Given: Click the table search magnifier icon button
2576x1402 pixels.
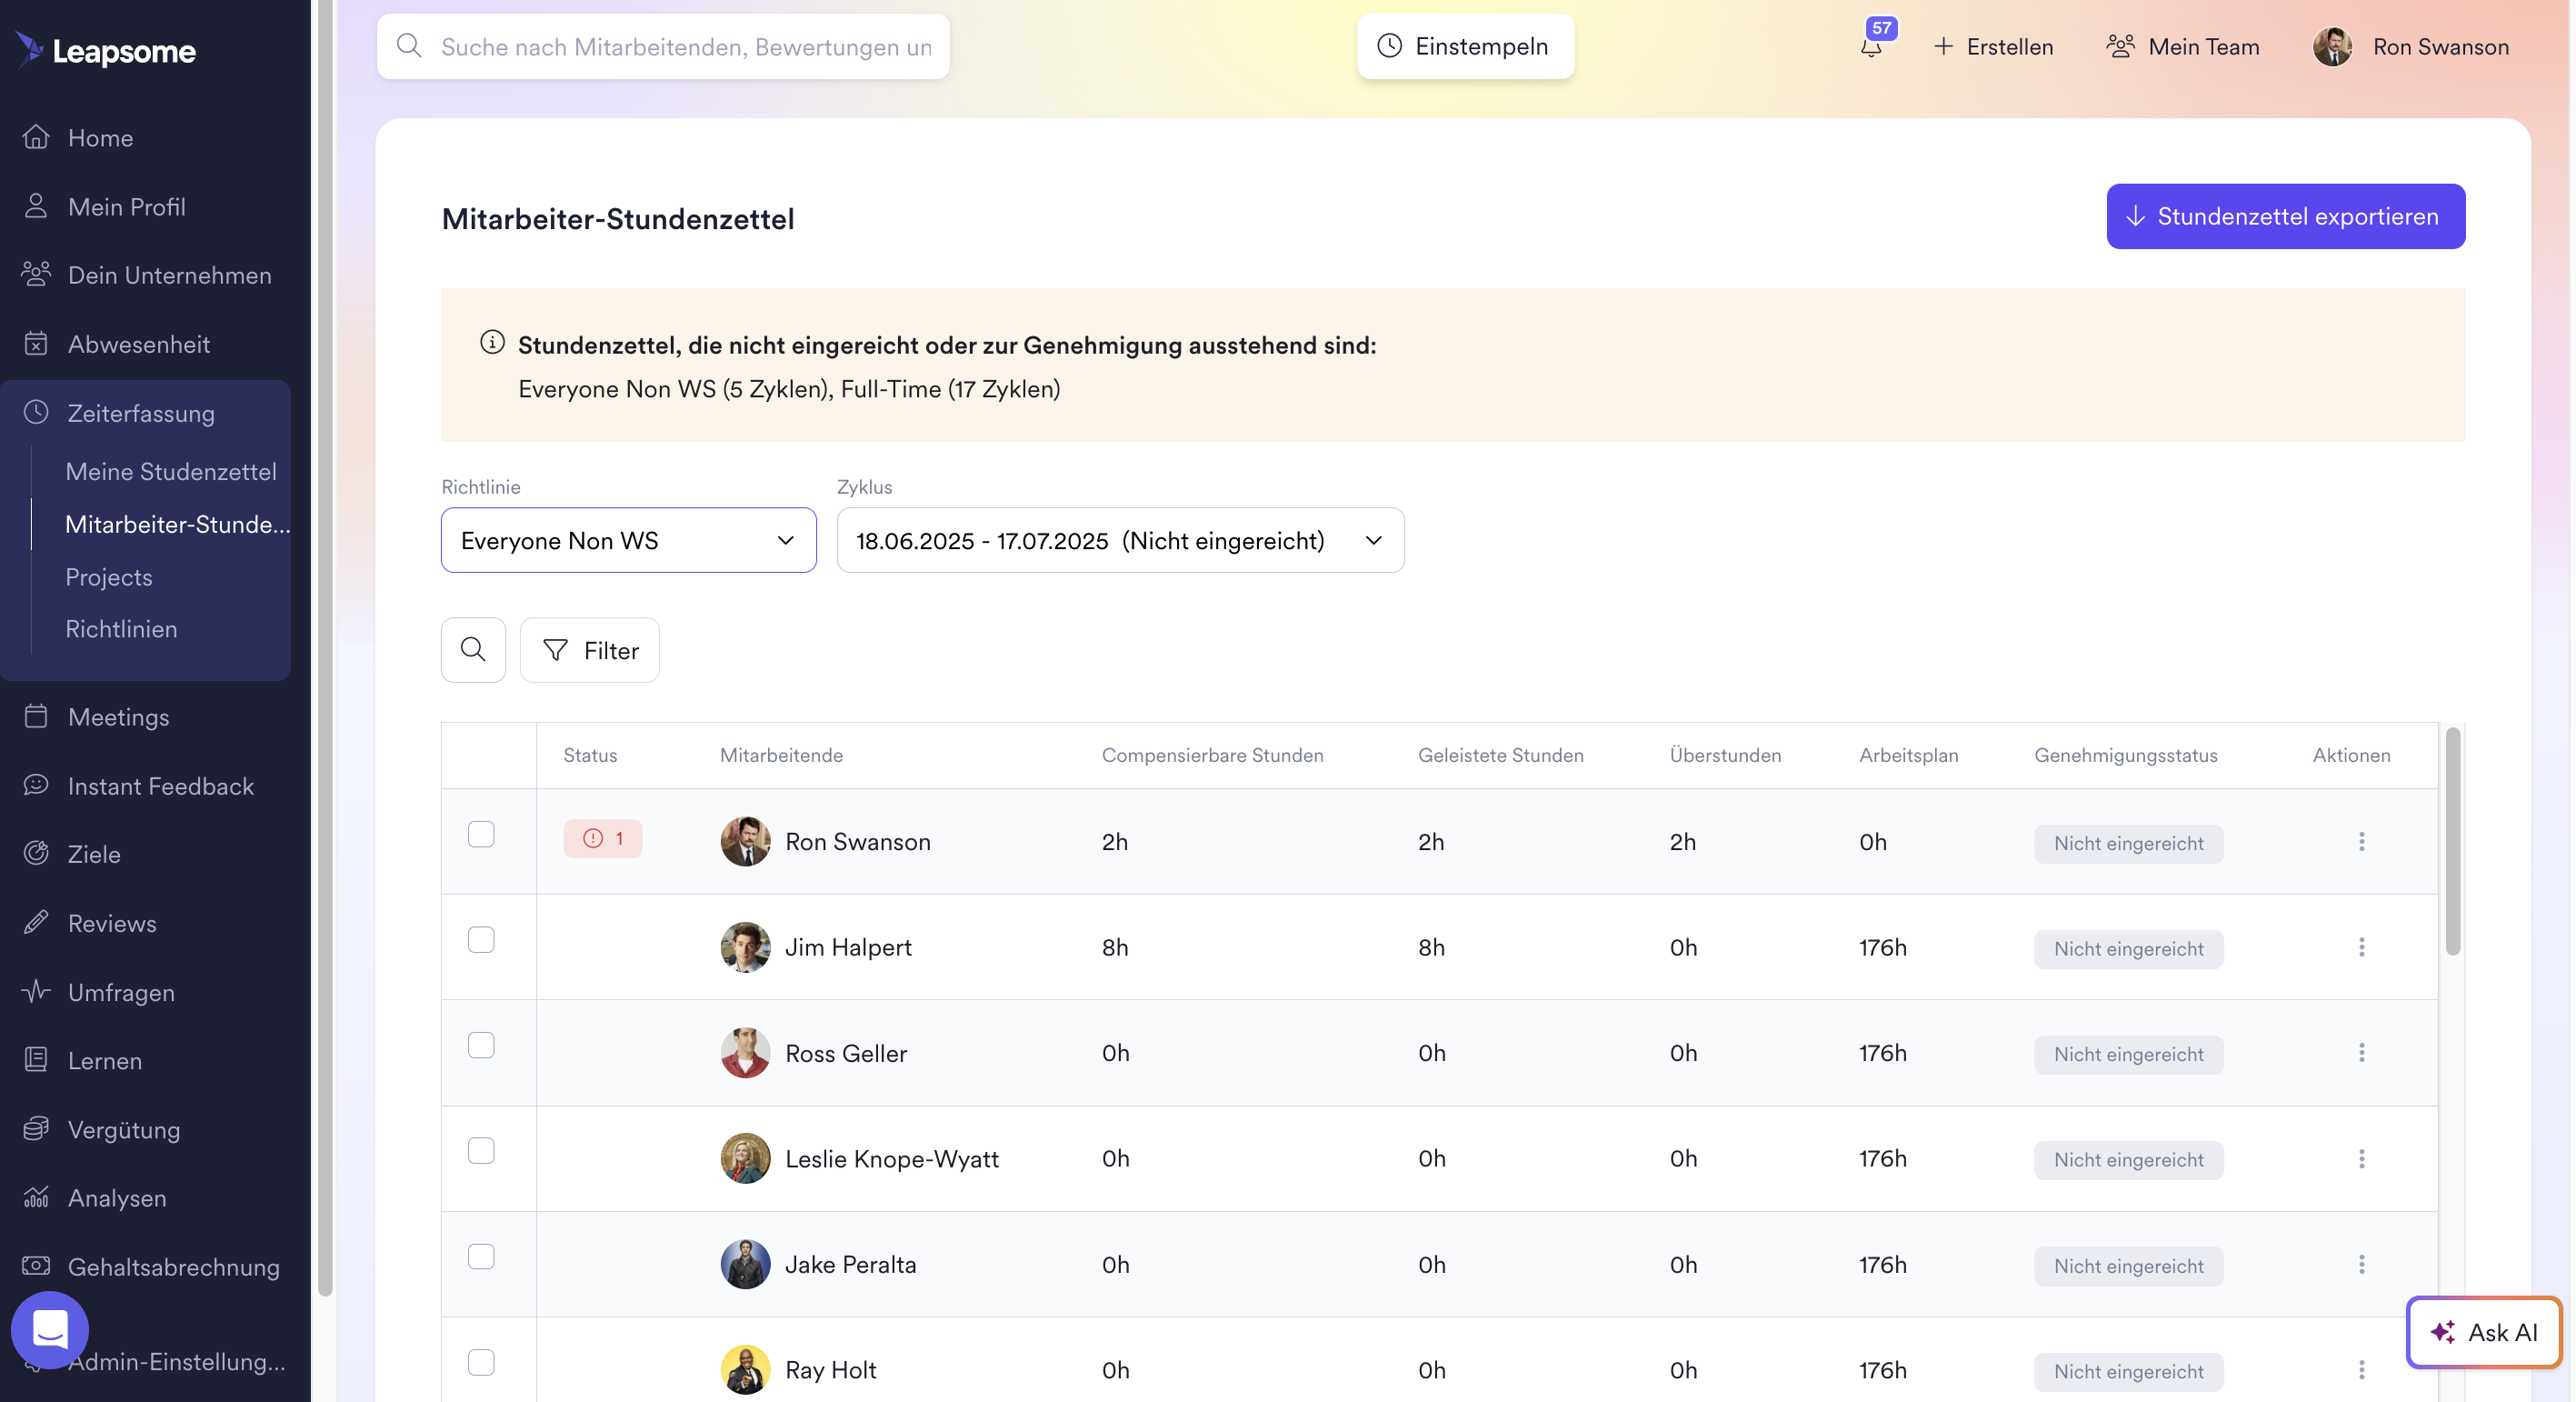Looking at the screenshot, I should tap(473, 649).
